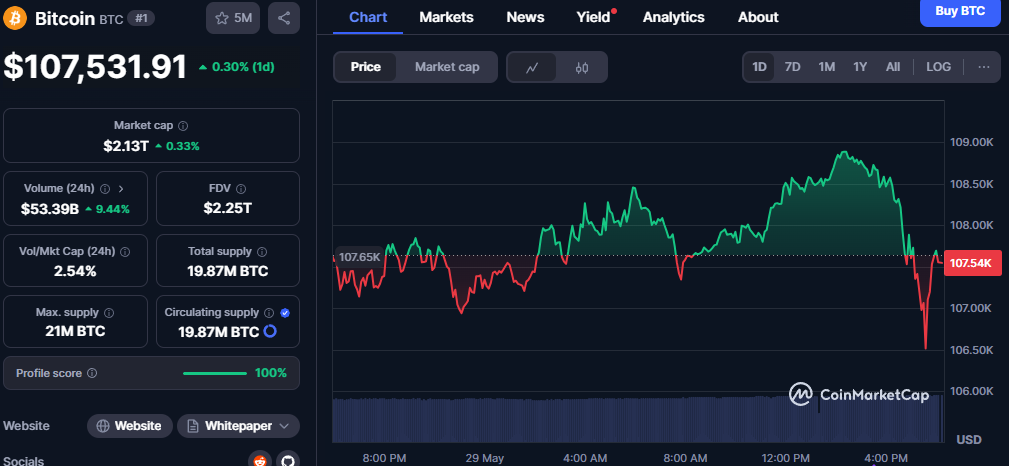
Task: Open the Reddit social icon
Action: (x=260, y=460)
